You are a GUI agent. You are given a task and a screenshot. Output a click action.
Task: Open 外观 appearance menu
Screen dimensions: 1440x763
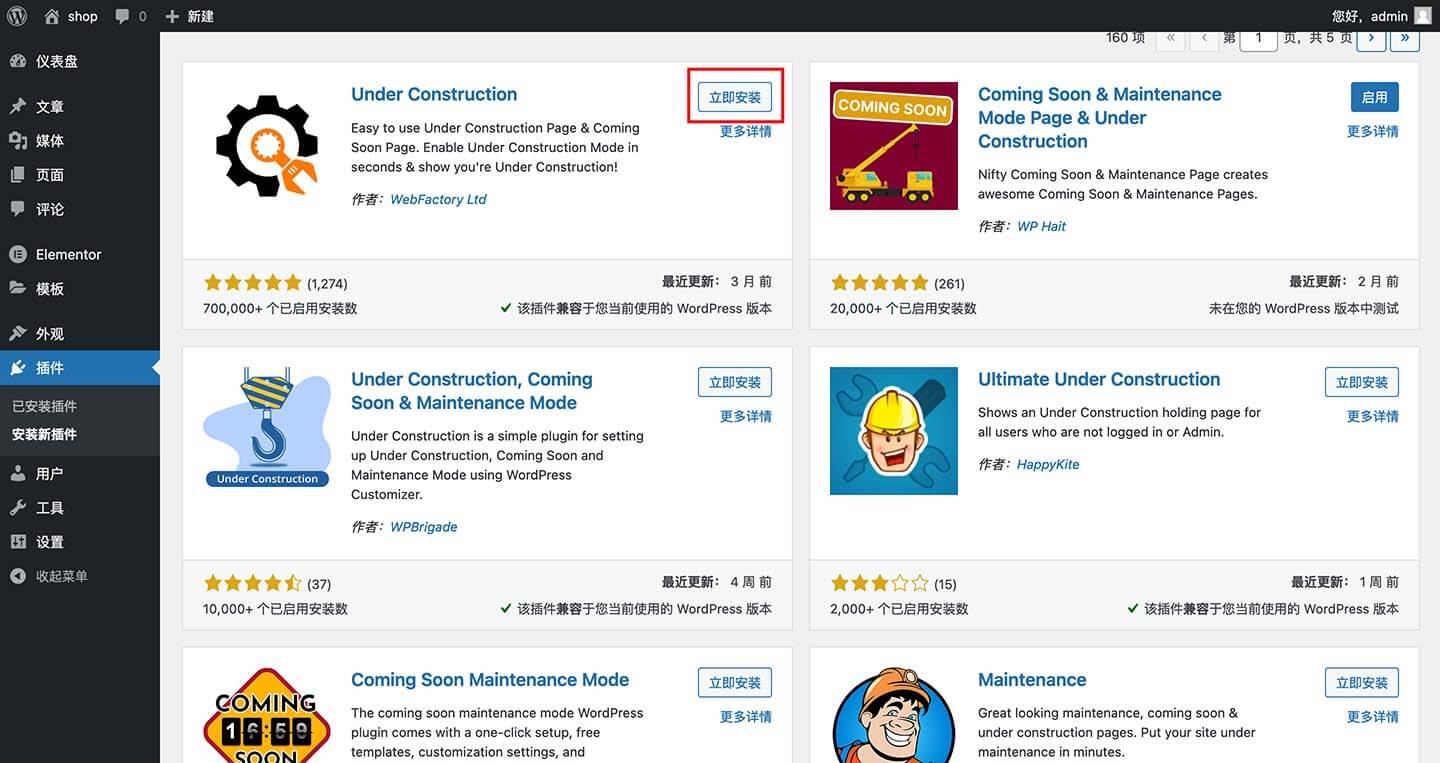(80, 334)
